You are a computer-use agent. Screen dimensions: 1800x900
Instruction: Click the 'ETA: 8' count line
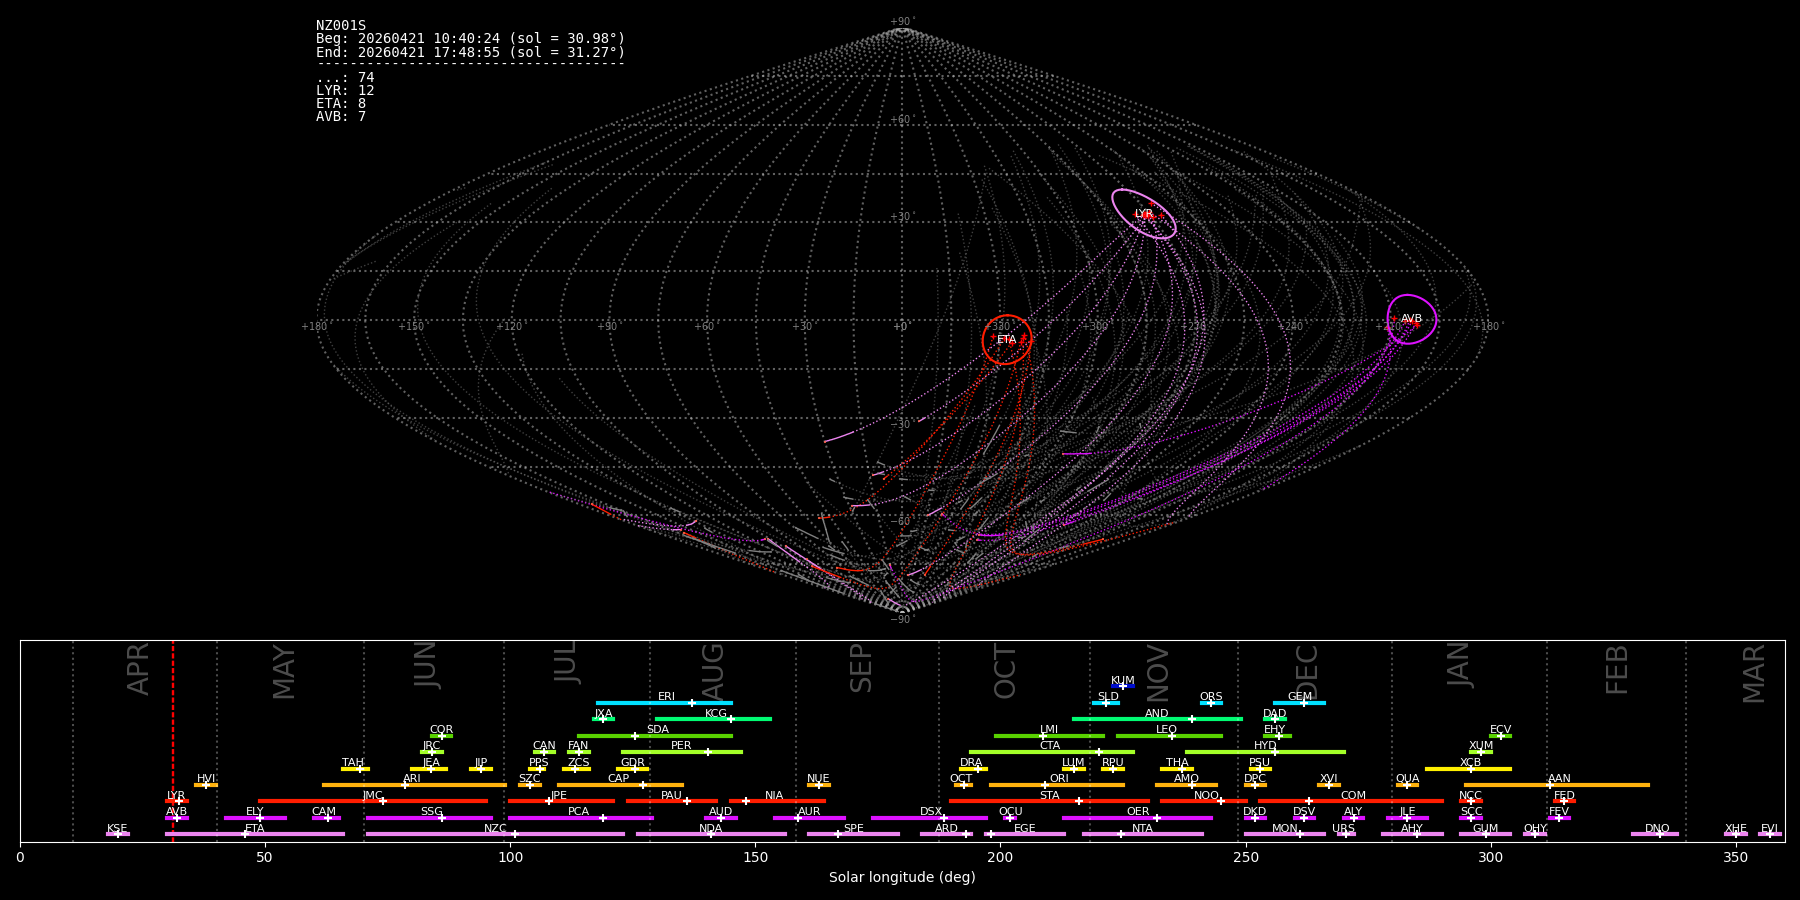341,104
